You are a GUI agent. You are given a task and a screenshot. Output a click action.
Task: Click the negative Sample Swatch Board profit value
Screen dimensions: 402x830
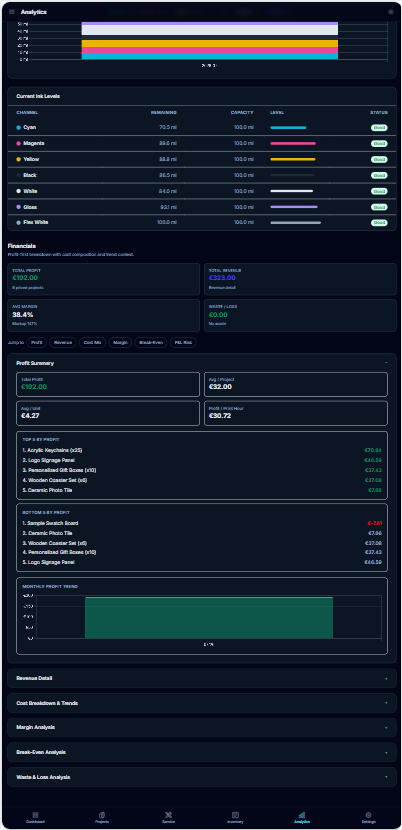coord(374,523)
